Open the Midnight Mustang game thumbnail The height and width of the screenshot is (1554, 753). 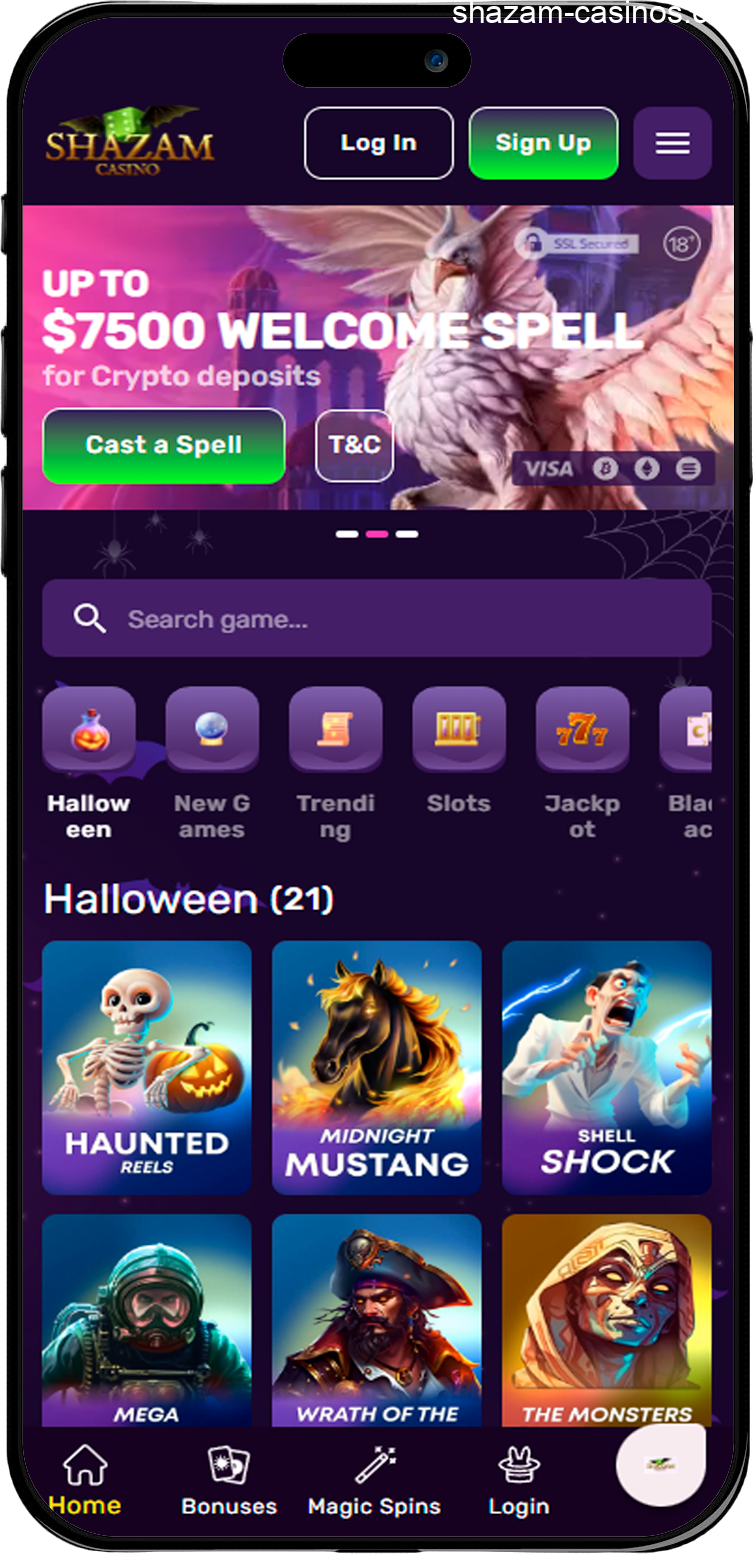coord(377,1068)
